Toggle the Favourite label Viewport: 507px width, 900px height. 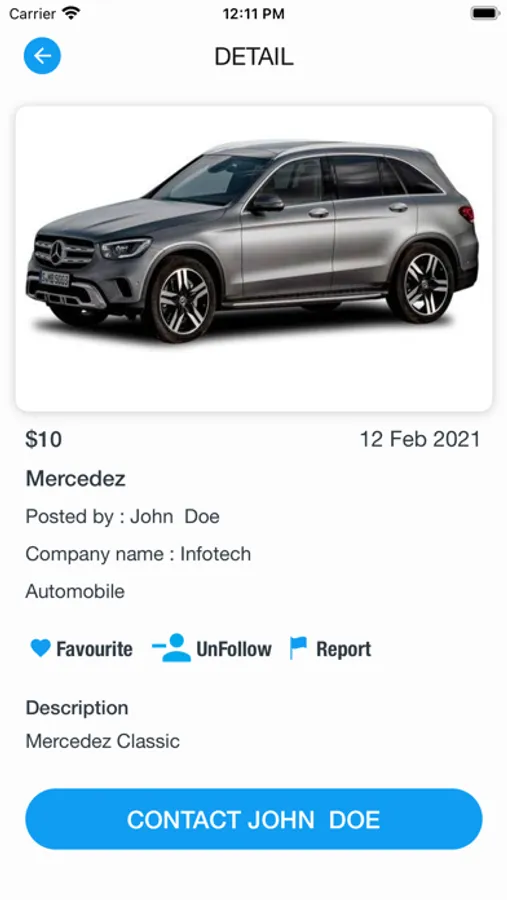click(x=94, y=649)
